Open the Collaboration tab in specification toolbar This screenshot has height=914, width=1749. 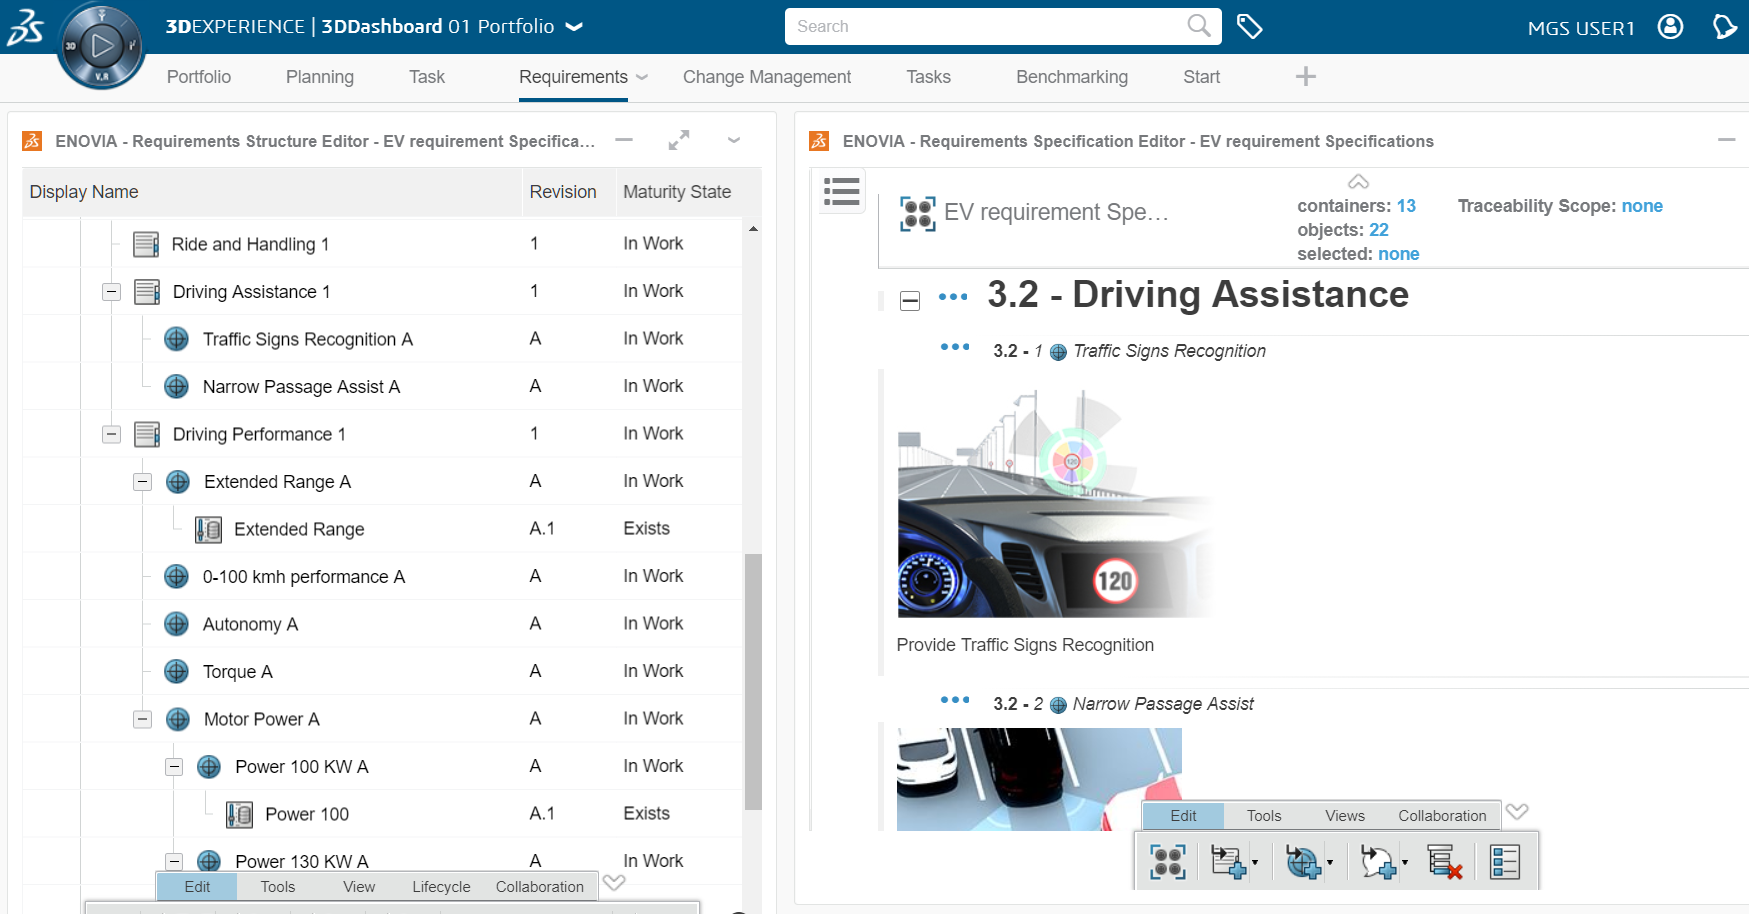[x=1442, y=816]
